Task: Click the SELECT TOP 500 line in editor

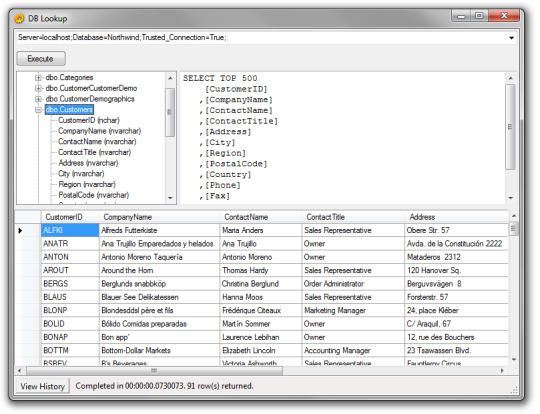Action: click(220, 78)
